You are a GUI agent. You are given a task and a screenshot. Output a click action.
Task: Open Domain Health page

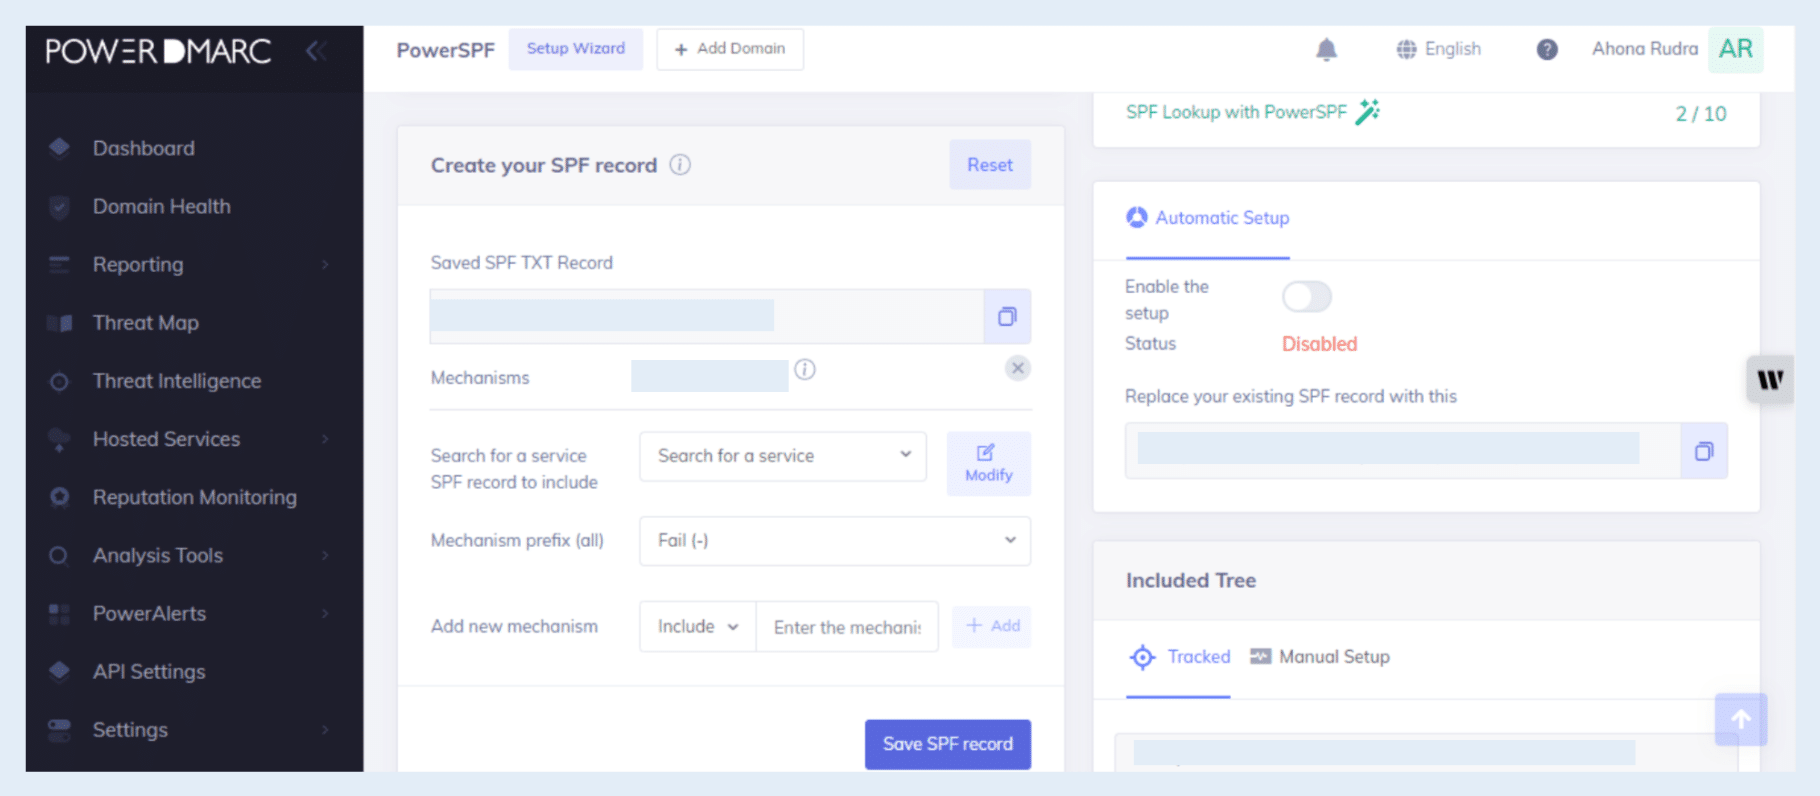(162, 207)
